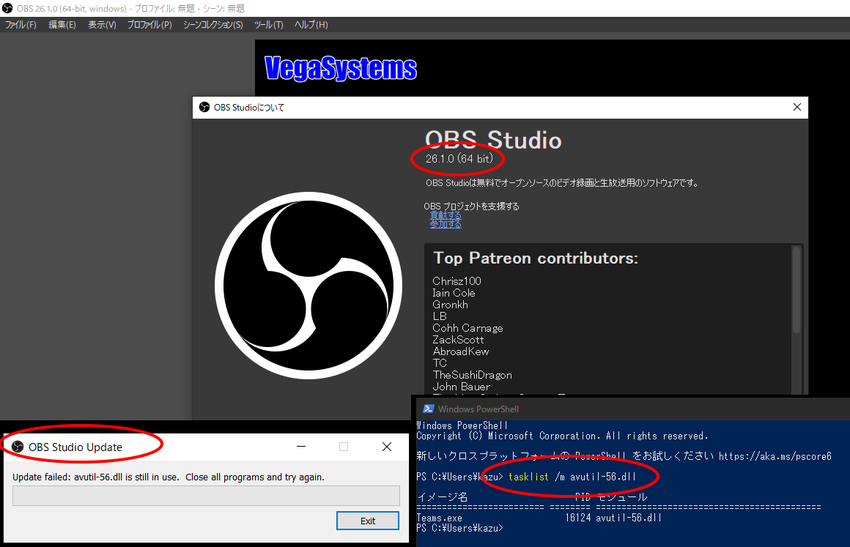The width and height of the screenshot is (850, 547).
Task: Click the Update failed message text
Action: coord(169,477)
